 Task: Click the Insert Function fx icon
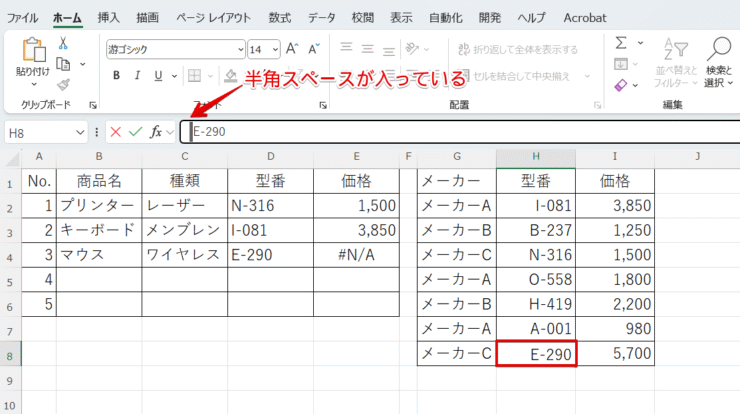tap(156, 132)
